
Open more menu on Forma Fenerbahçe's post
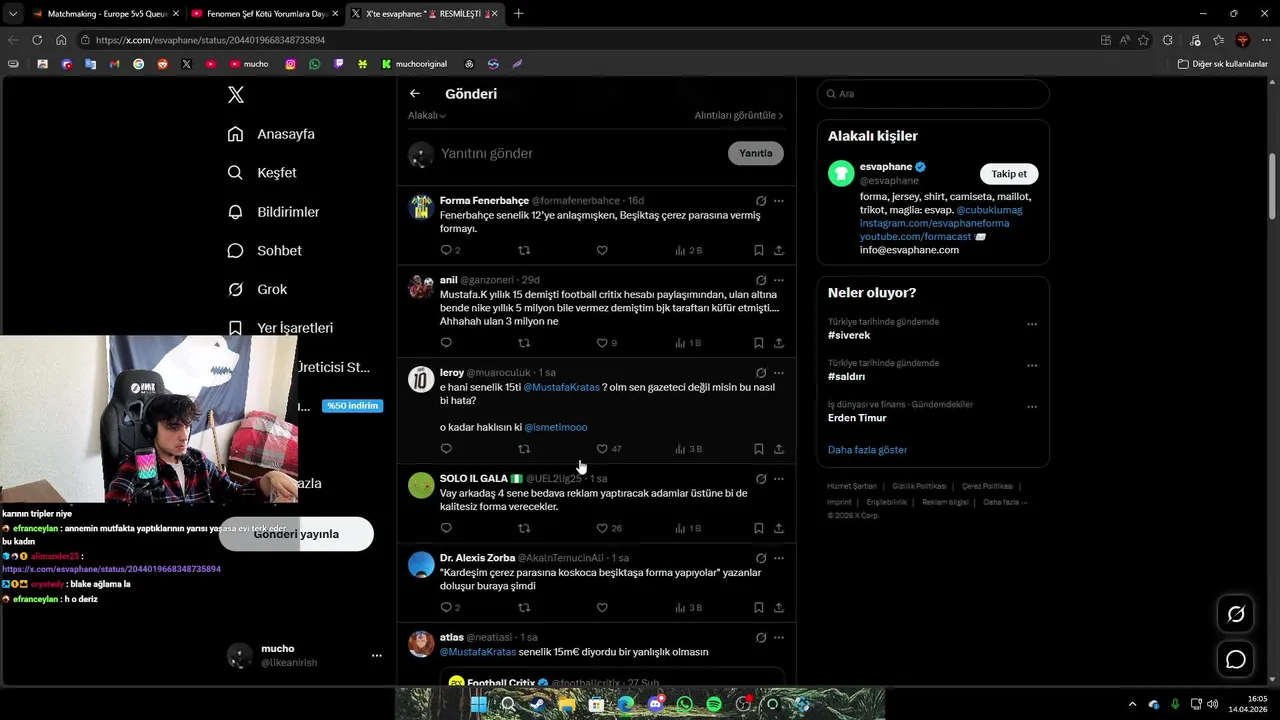(x=779, y=201)
